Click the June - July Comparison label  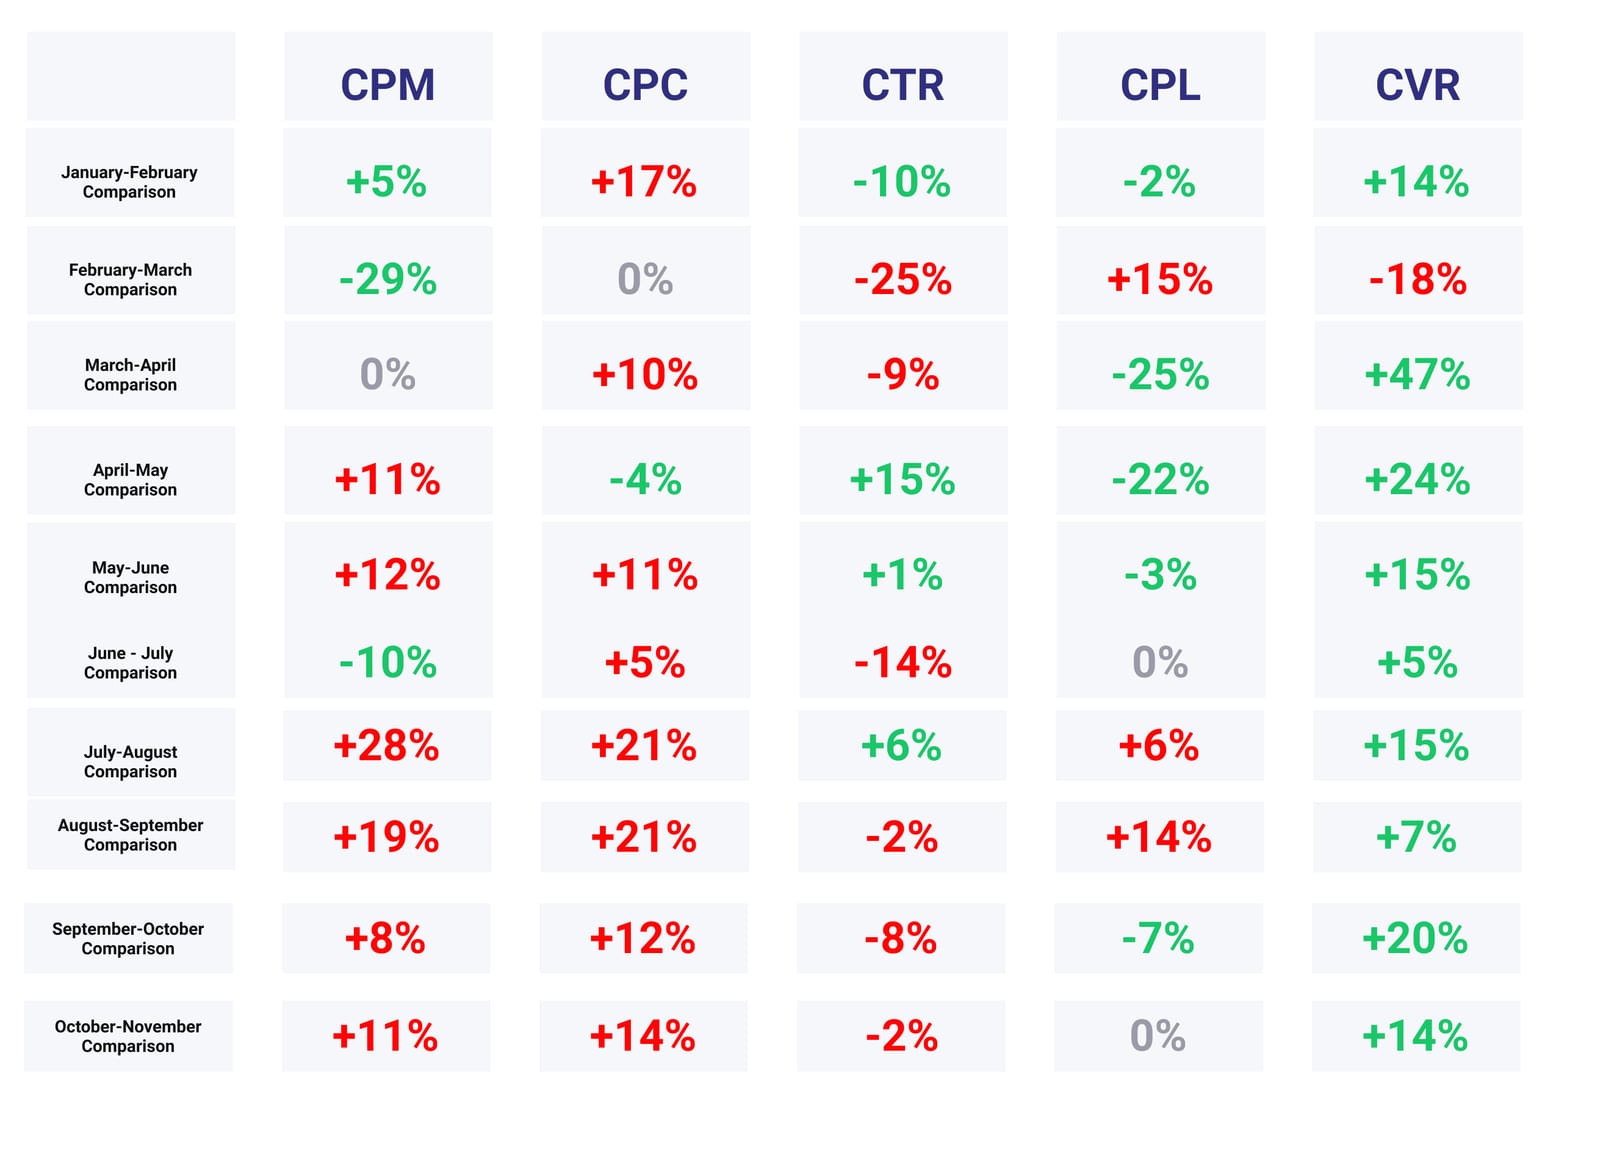pos(130,663)
